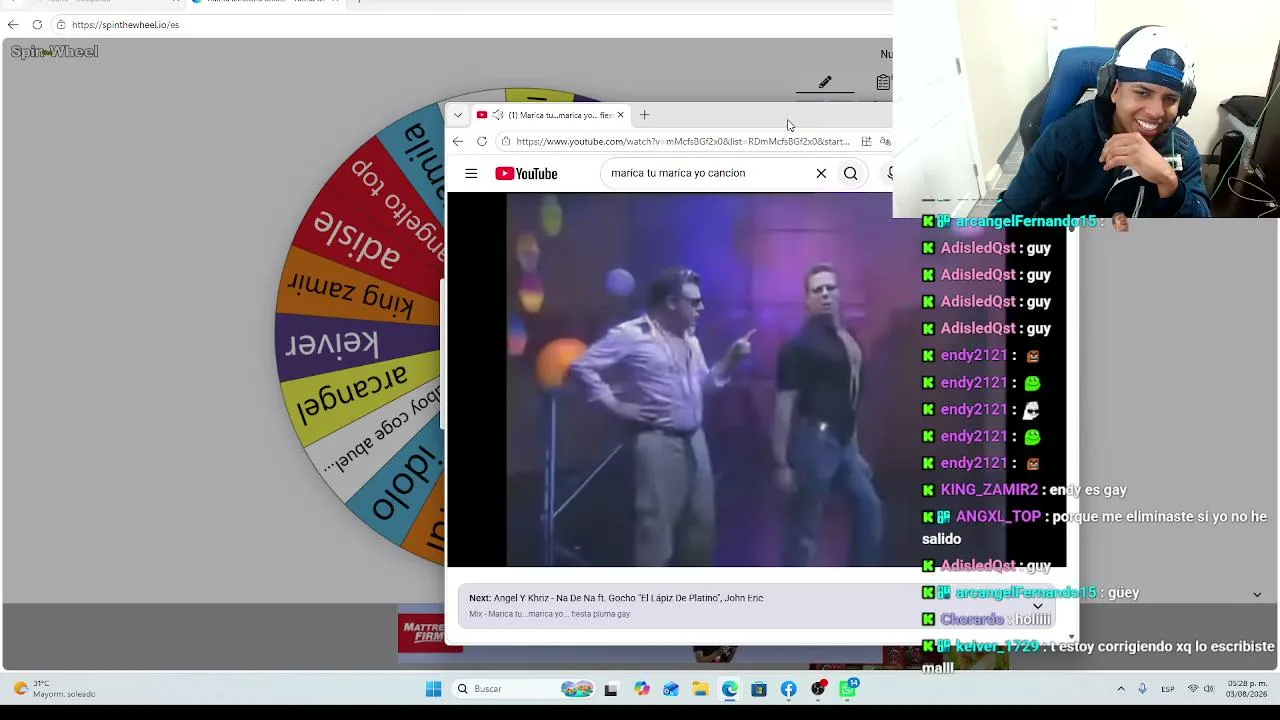Viewport: 1280px width, 720px height.
Task: Open the Wi-Fi network settings in tray
Action: tap(1192, 689)
